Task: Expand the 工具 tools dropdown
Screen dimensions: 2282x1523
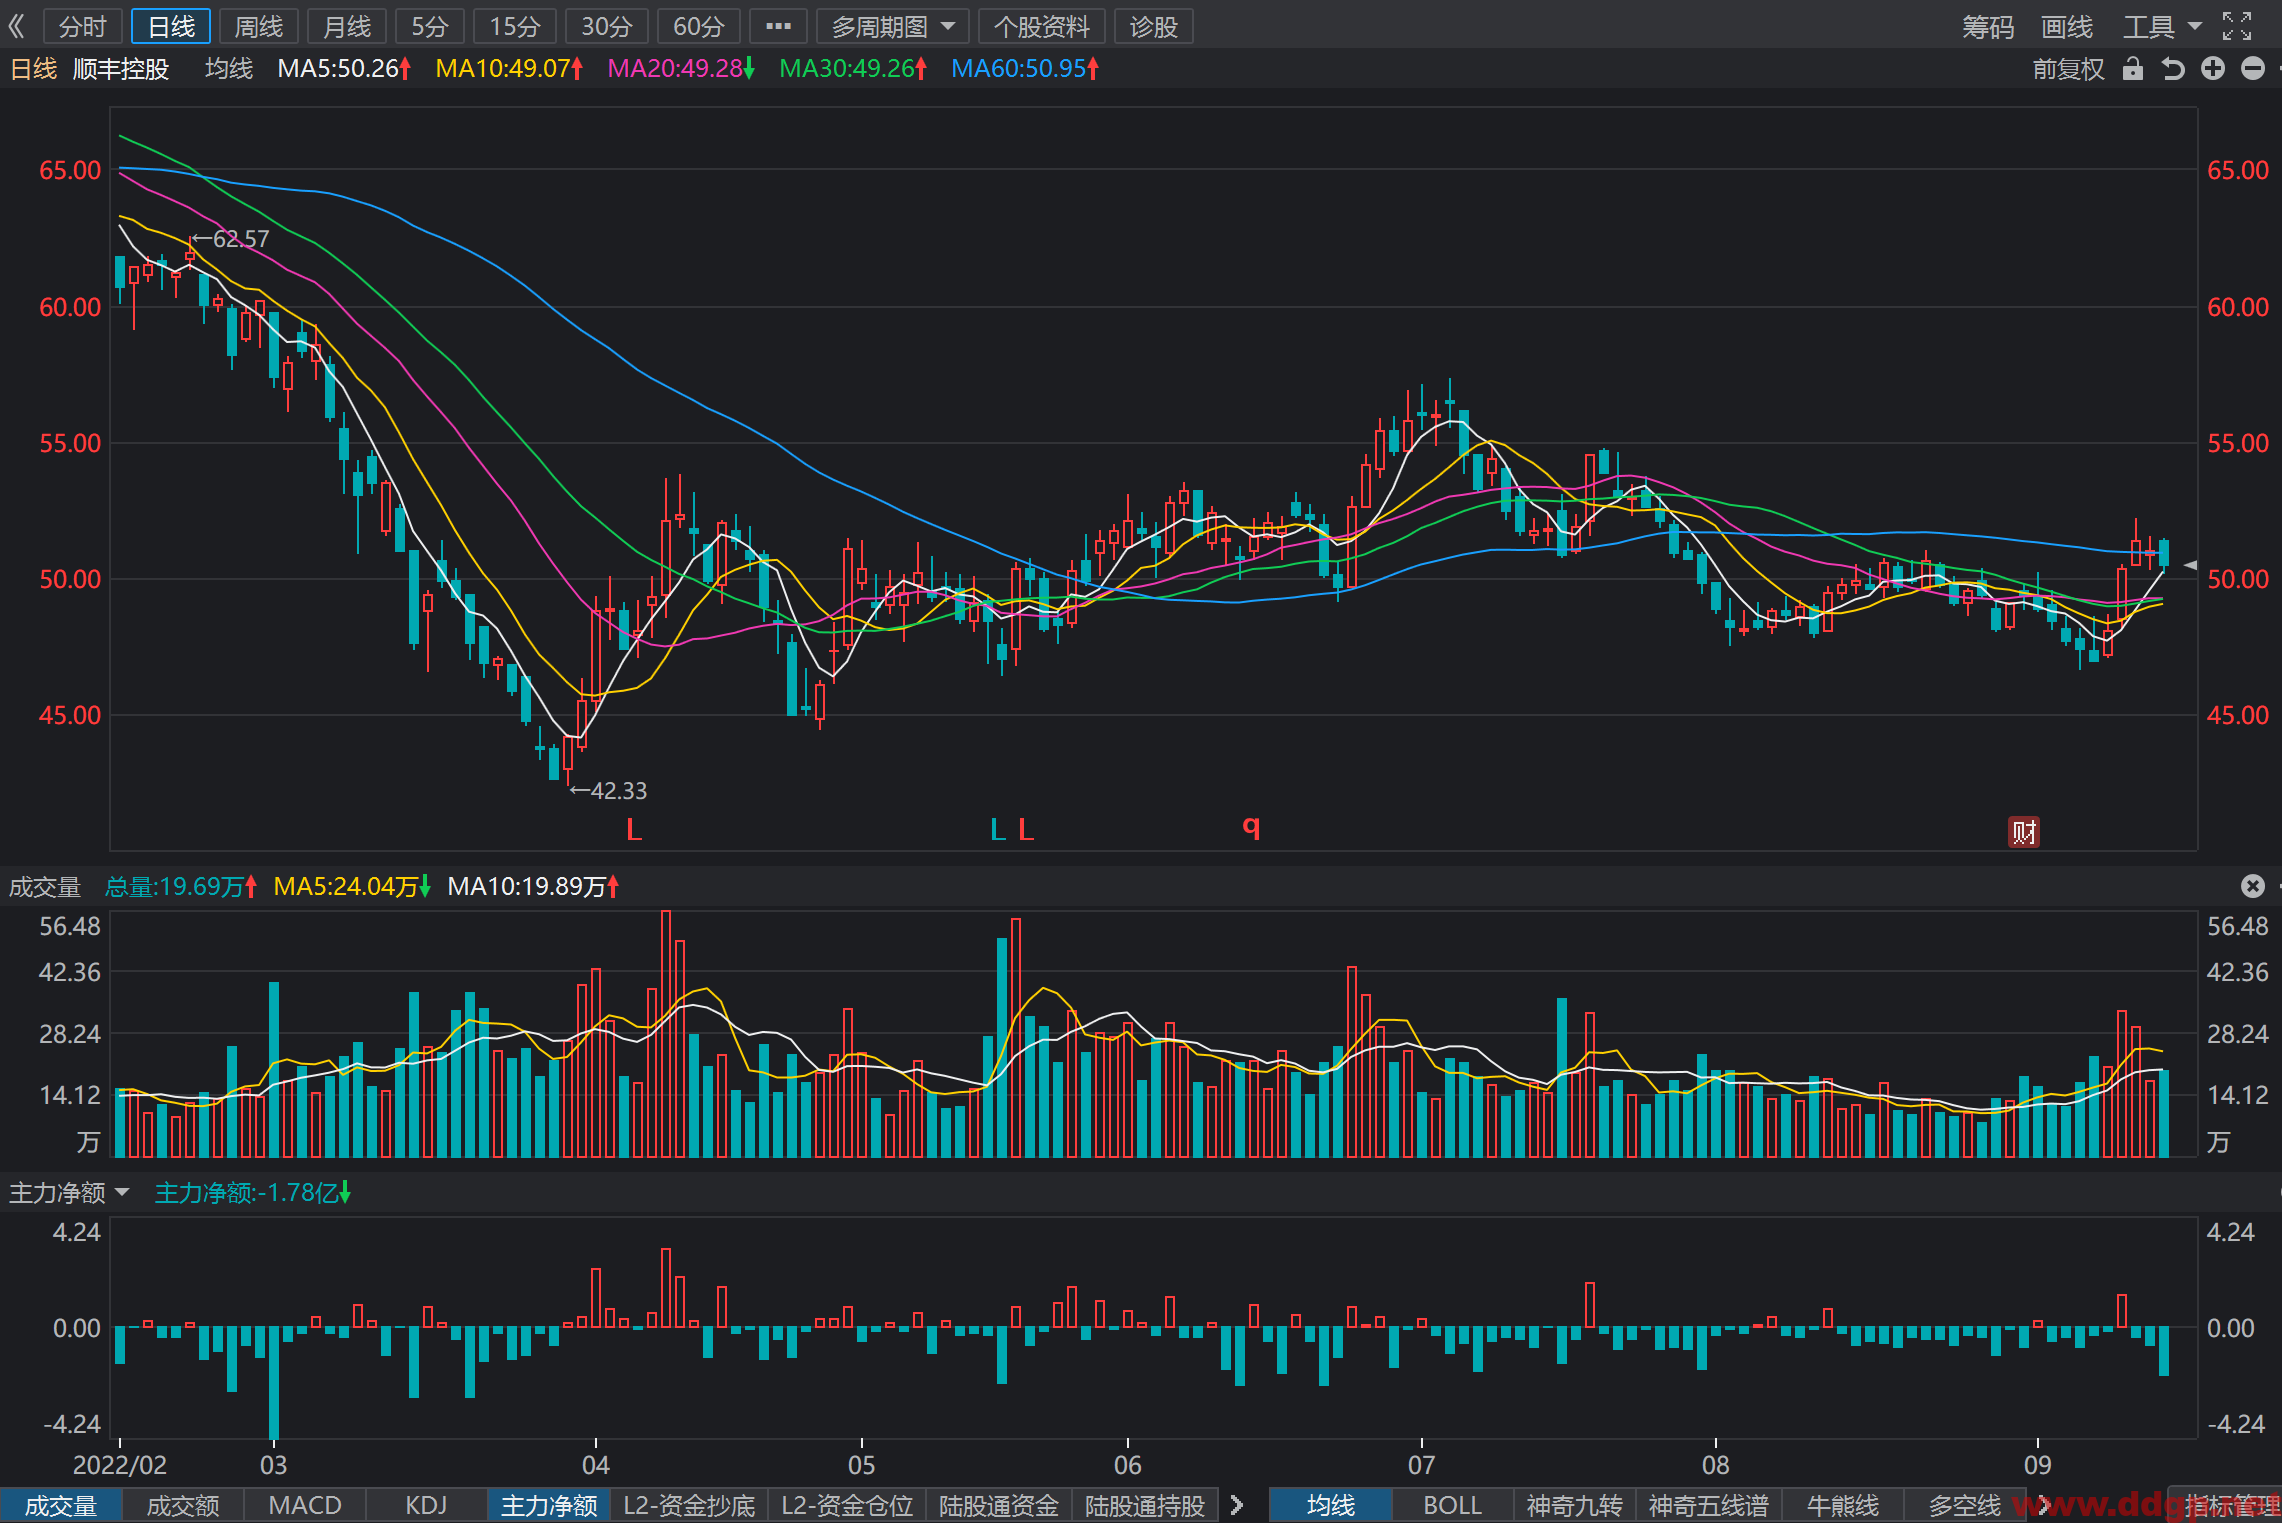Action: [2162, 27]
